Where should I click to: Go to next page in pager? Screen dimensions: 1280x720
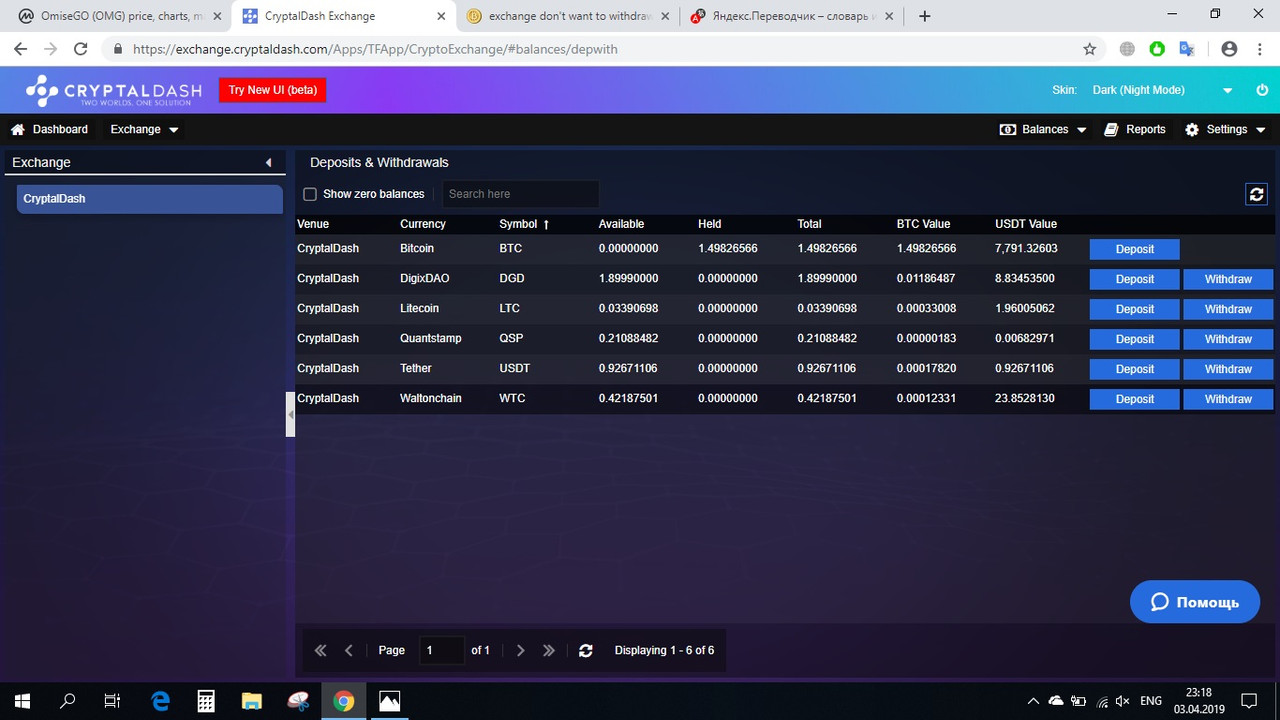[521, 650]
